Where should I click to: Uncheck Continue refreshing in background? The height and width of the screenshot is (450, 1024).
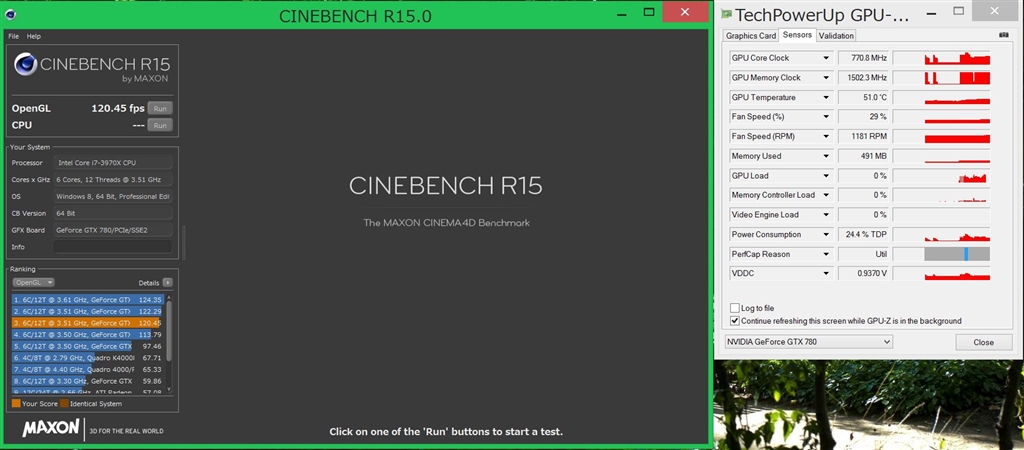pos(735,321)
